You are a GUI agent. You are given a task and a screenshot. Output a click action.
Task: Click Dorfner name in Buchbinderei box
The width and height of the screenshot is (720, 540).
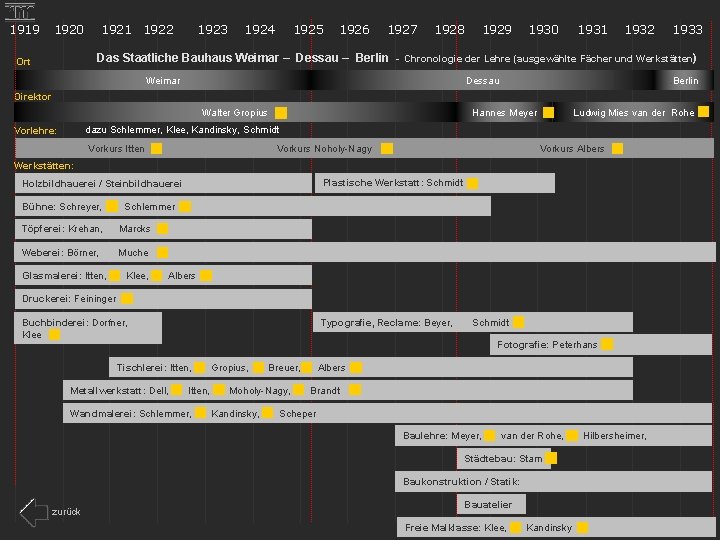click(110, 323)
